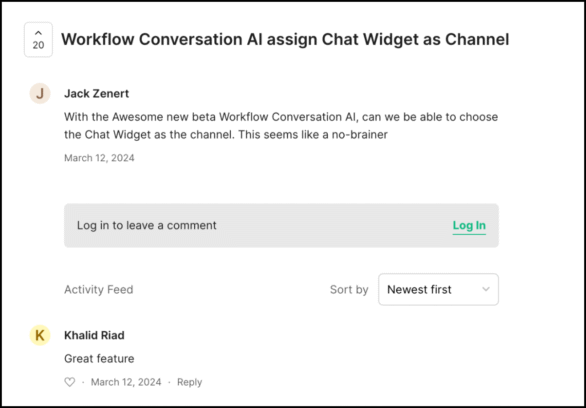Click the Log in to leave a comment box

click(281, 225)
